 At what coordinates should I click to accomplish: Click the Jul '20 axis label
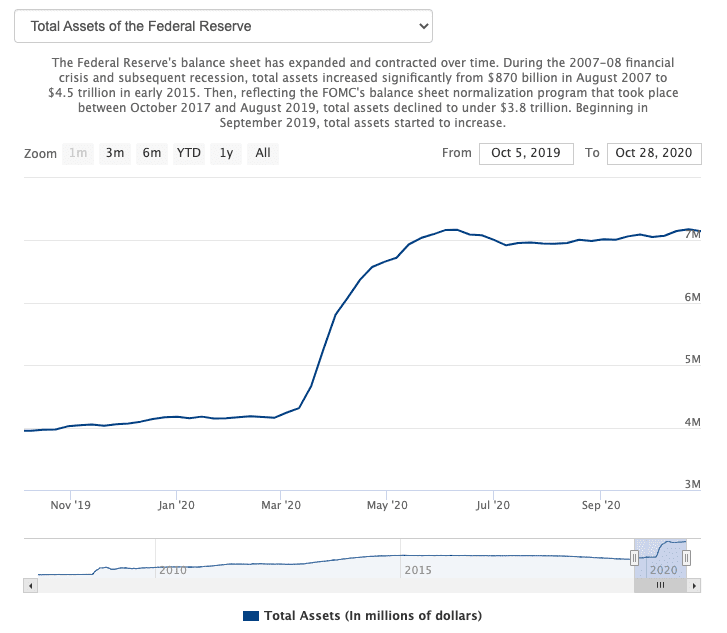(493, 505)
